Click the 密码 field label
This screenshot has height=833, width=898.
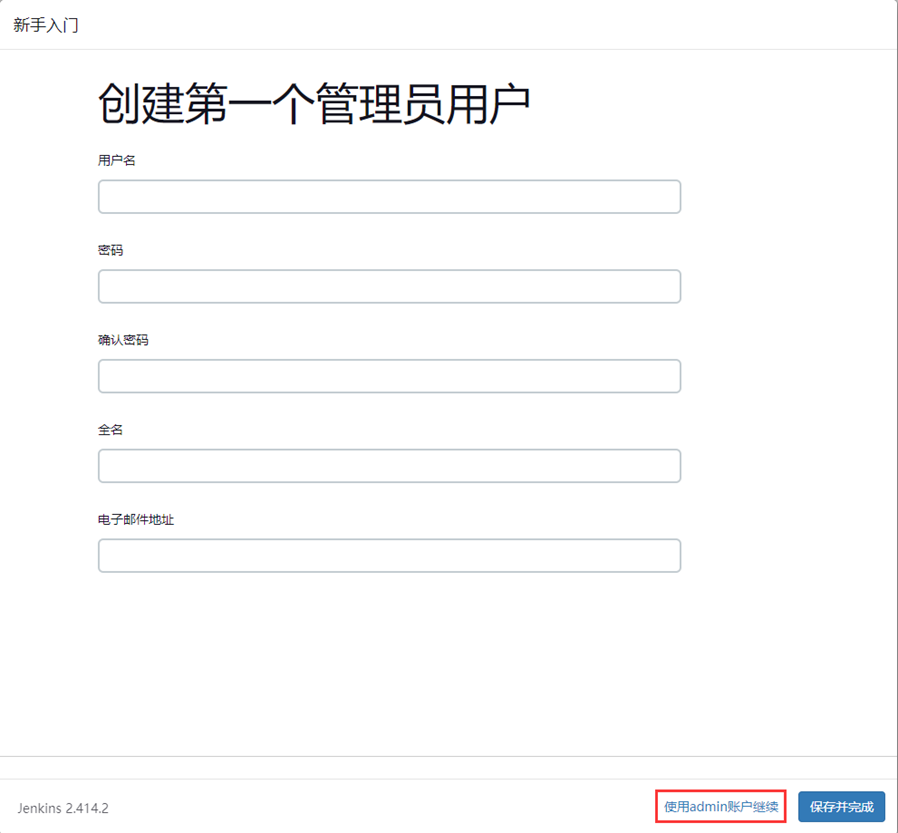tap(110, 250)
